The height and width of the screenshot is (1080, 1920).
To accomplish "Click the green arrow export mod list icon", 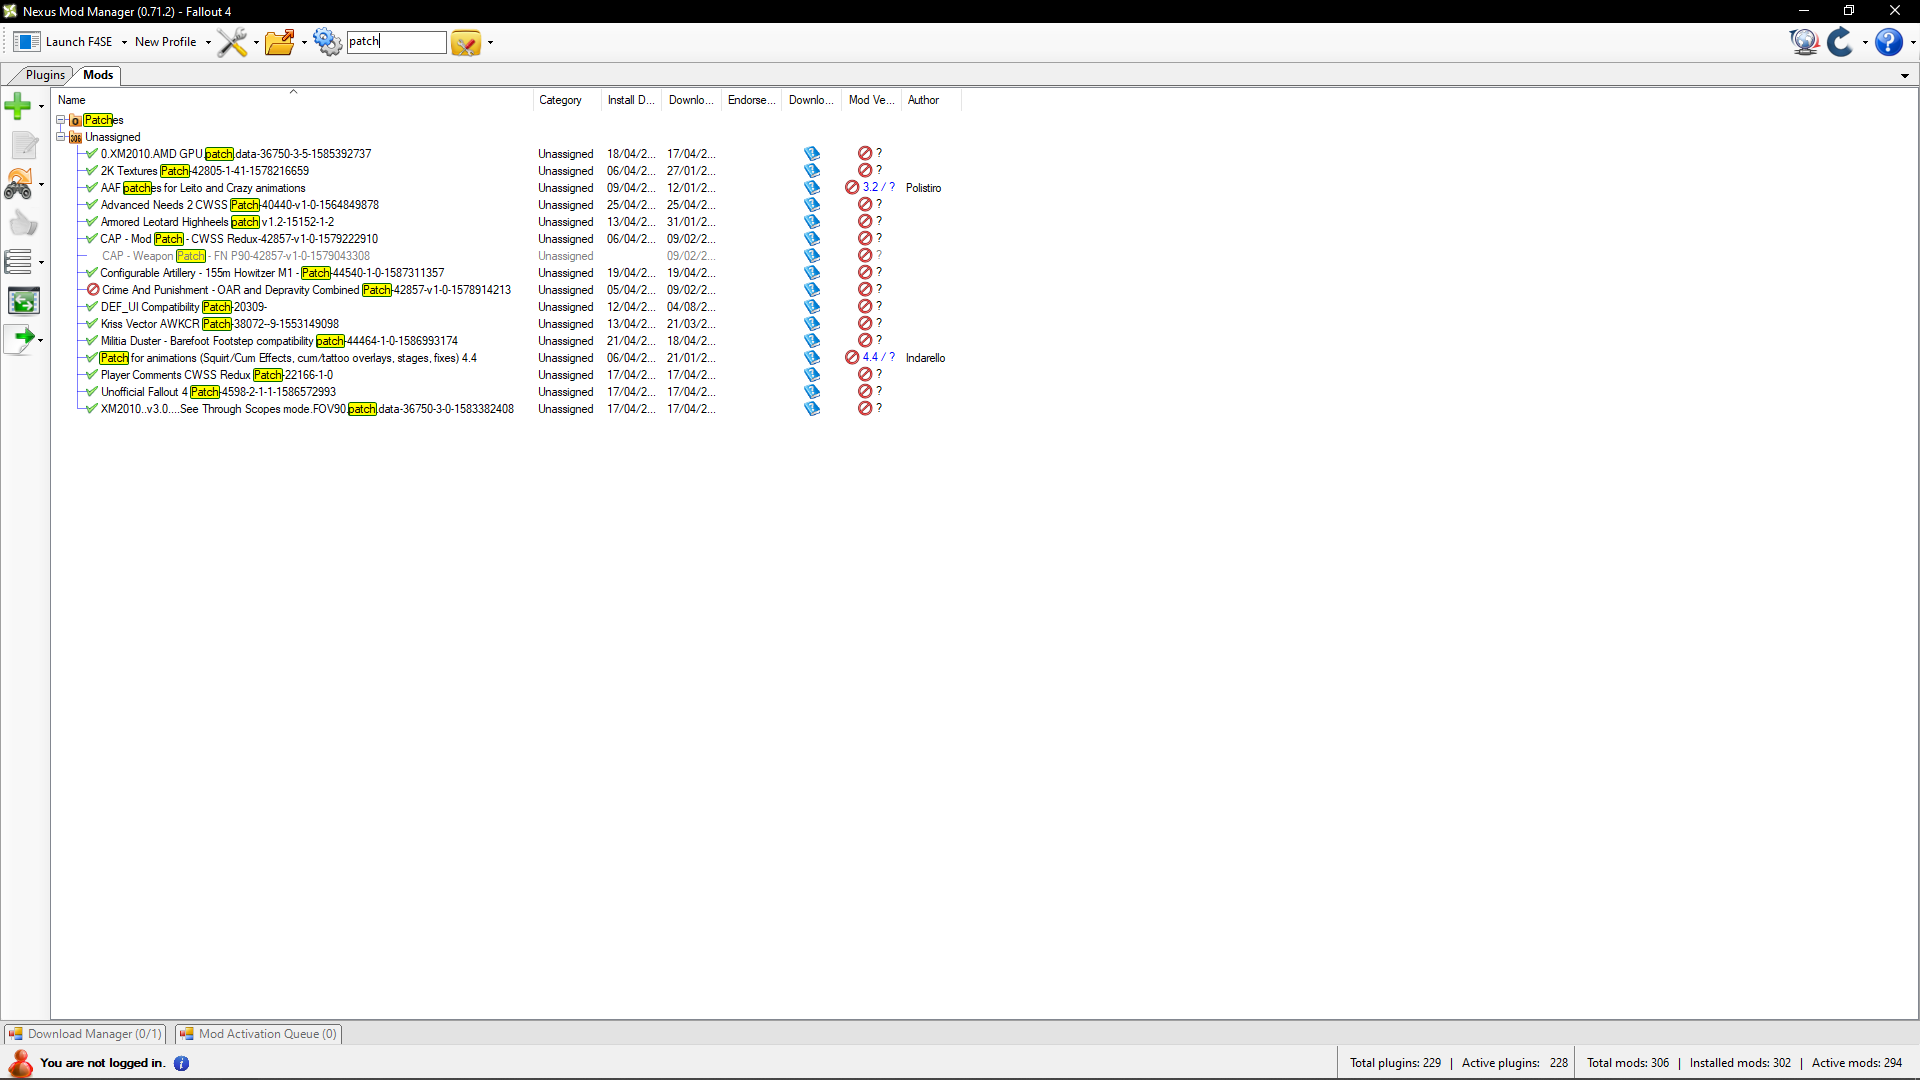I will [x=20, y=339].
